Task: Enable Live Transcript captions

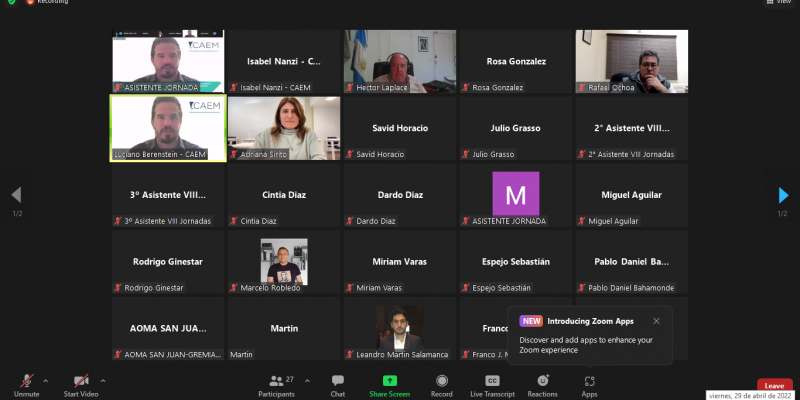Action: click(x=492, y=385)
